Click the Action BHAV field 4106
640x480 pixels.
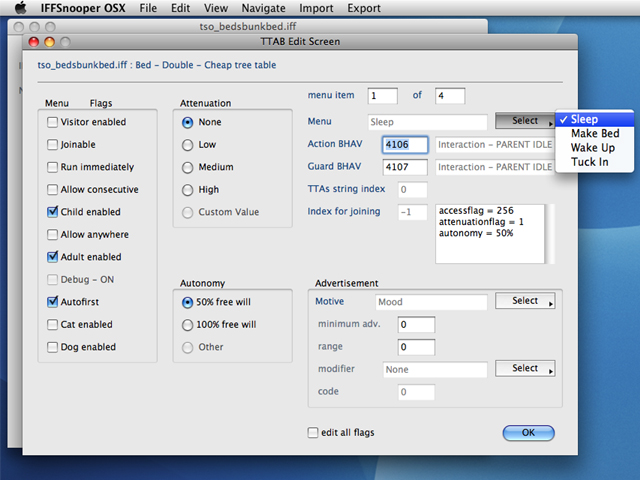(x=405, y=144)
